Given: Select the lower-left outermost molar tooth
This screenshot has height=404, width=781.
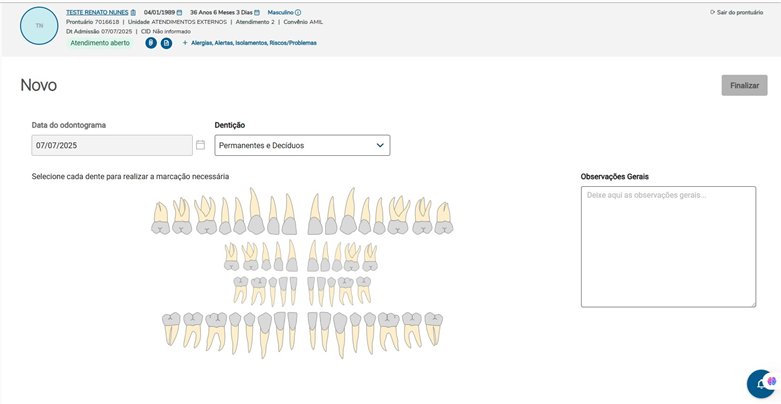Looking at the screenshot, I should [172, 328].
